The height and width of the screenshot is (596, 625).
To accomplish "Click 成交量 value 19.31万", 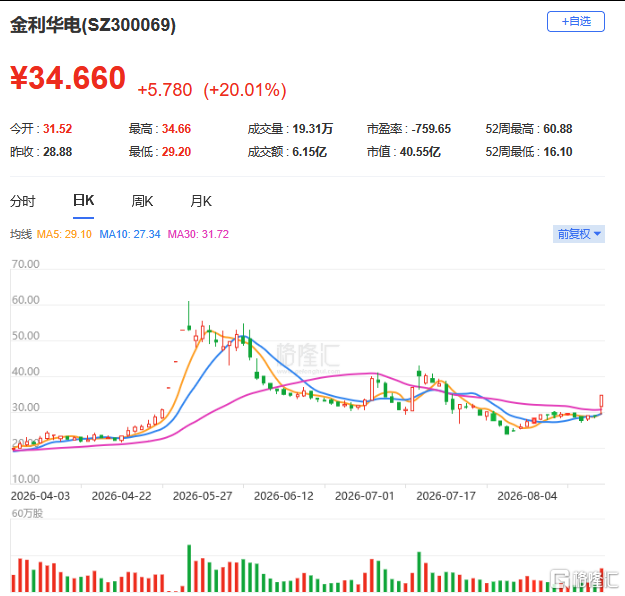I will tap(312, 129).
